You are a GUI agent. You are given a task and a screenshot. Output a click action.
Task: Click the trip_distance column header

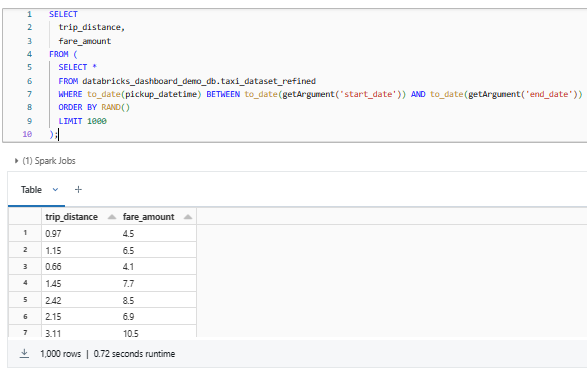pyautogui.click(x=72, y=217)
